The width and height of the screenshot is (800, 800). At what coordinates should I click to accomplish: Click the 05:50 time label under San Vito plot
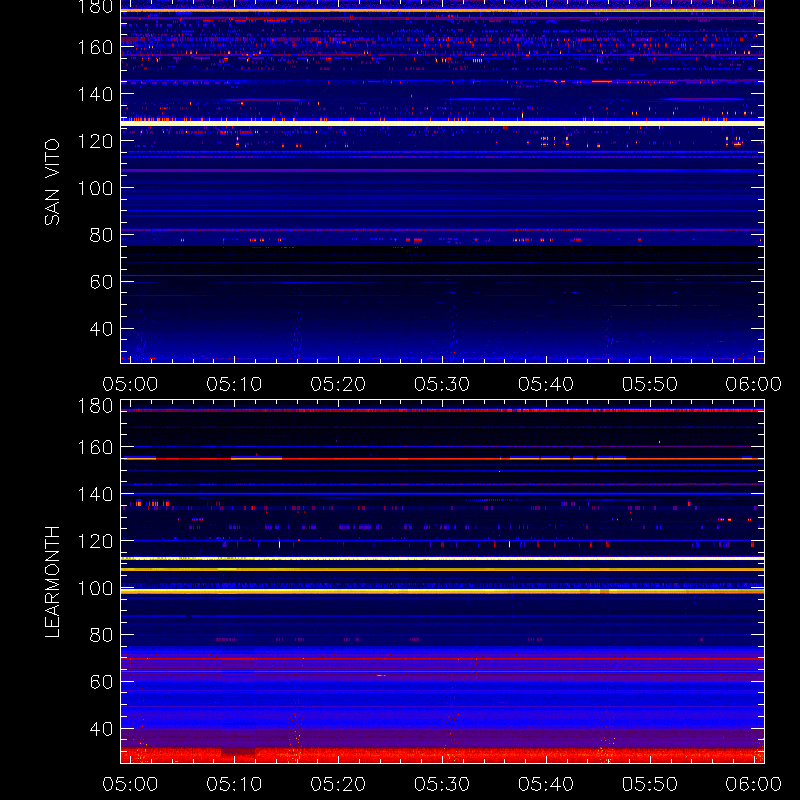click(x=650, y=384)
